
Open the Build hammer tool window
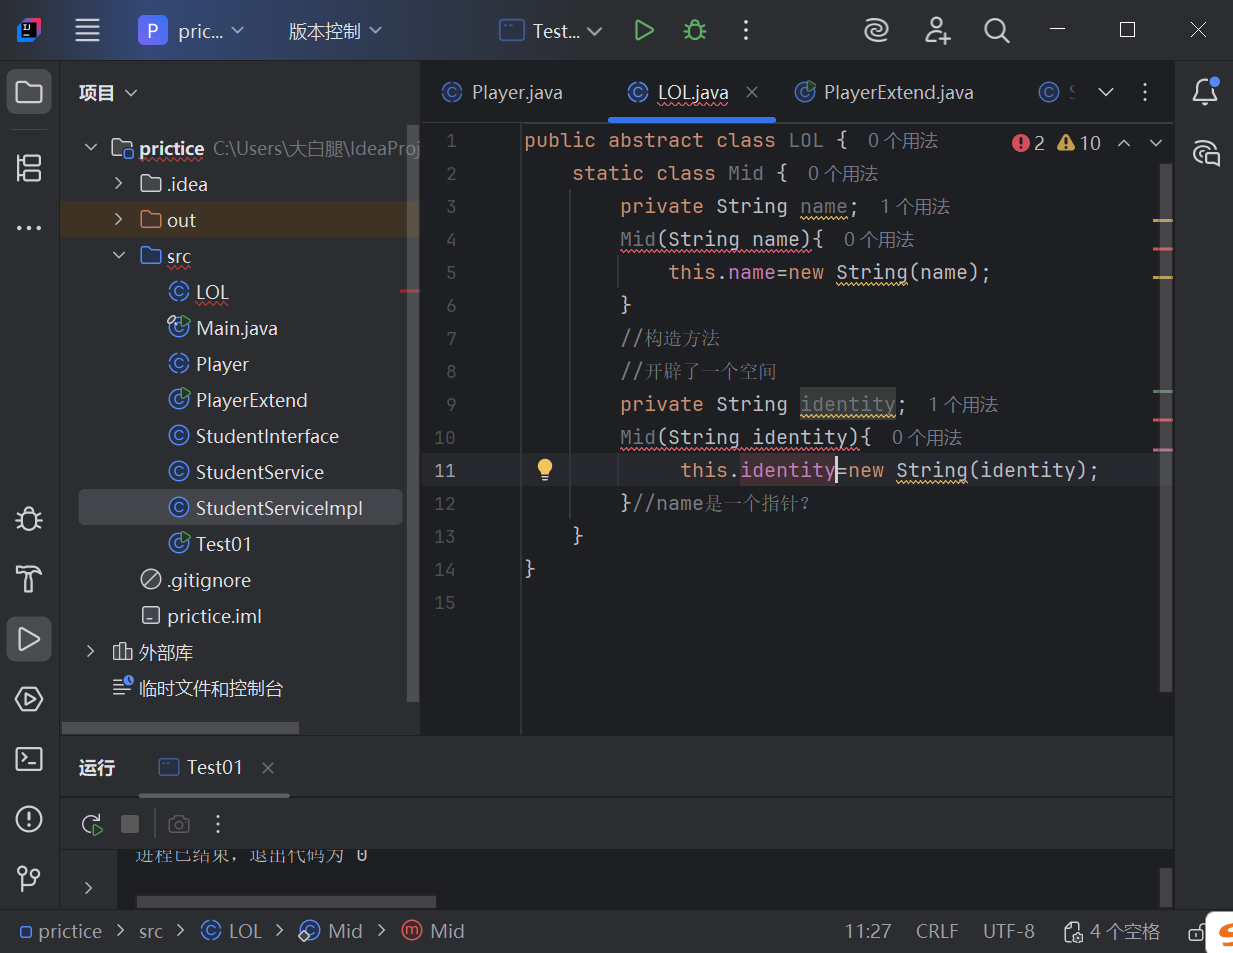[29, 578]
